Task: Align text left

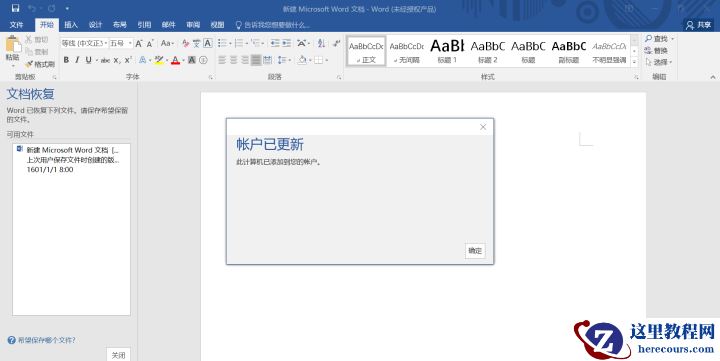Action: [222, 60]
